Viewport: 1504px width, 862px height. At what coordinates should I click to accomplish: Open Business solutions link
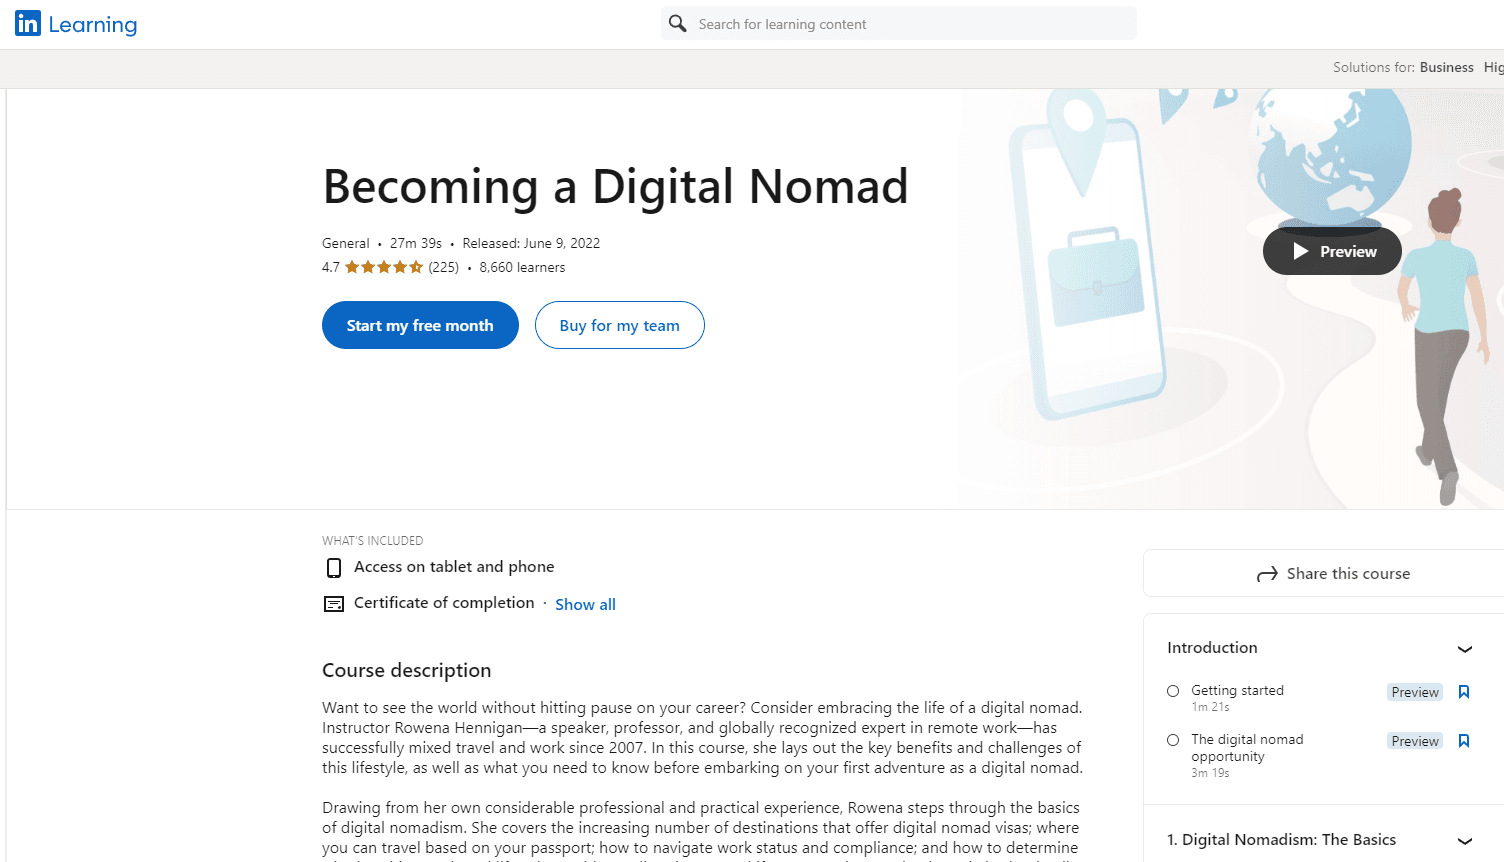click(x=1446, y=67)
